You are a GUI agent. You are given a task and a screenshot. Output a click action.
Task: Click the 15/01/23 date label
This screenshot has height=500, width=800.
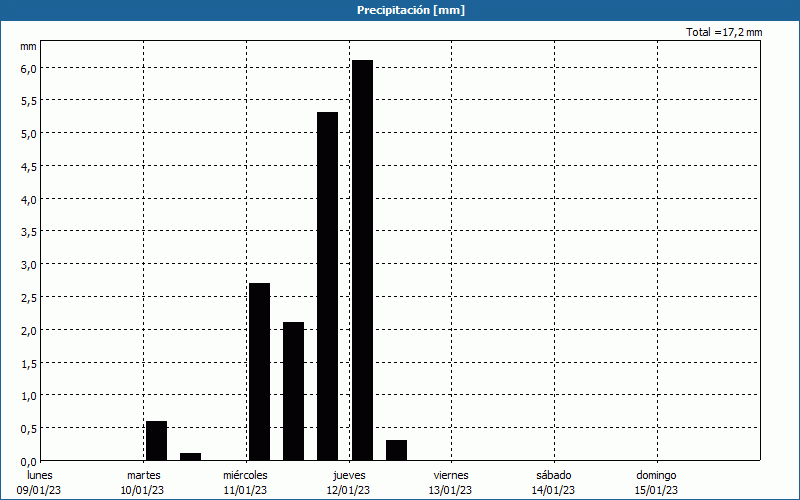(656, 490)
